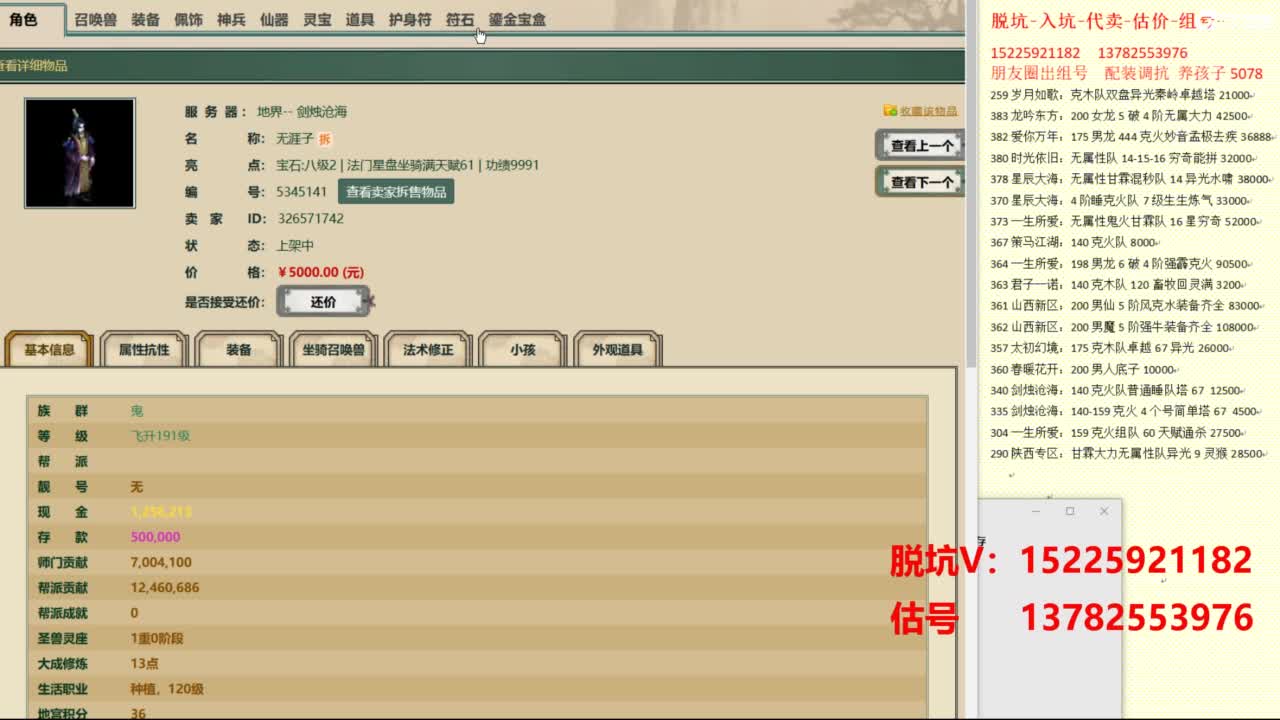The height and width of the screenshot is (720, 1280).
Task: Click the 收藏该物品 favorite icon
Action: click(890, 111)
